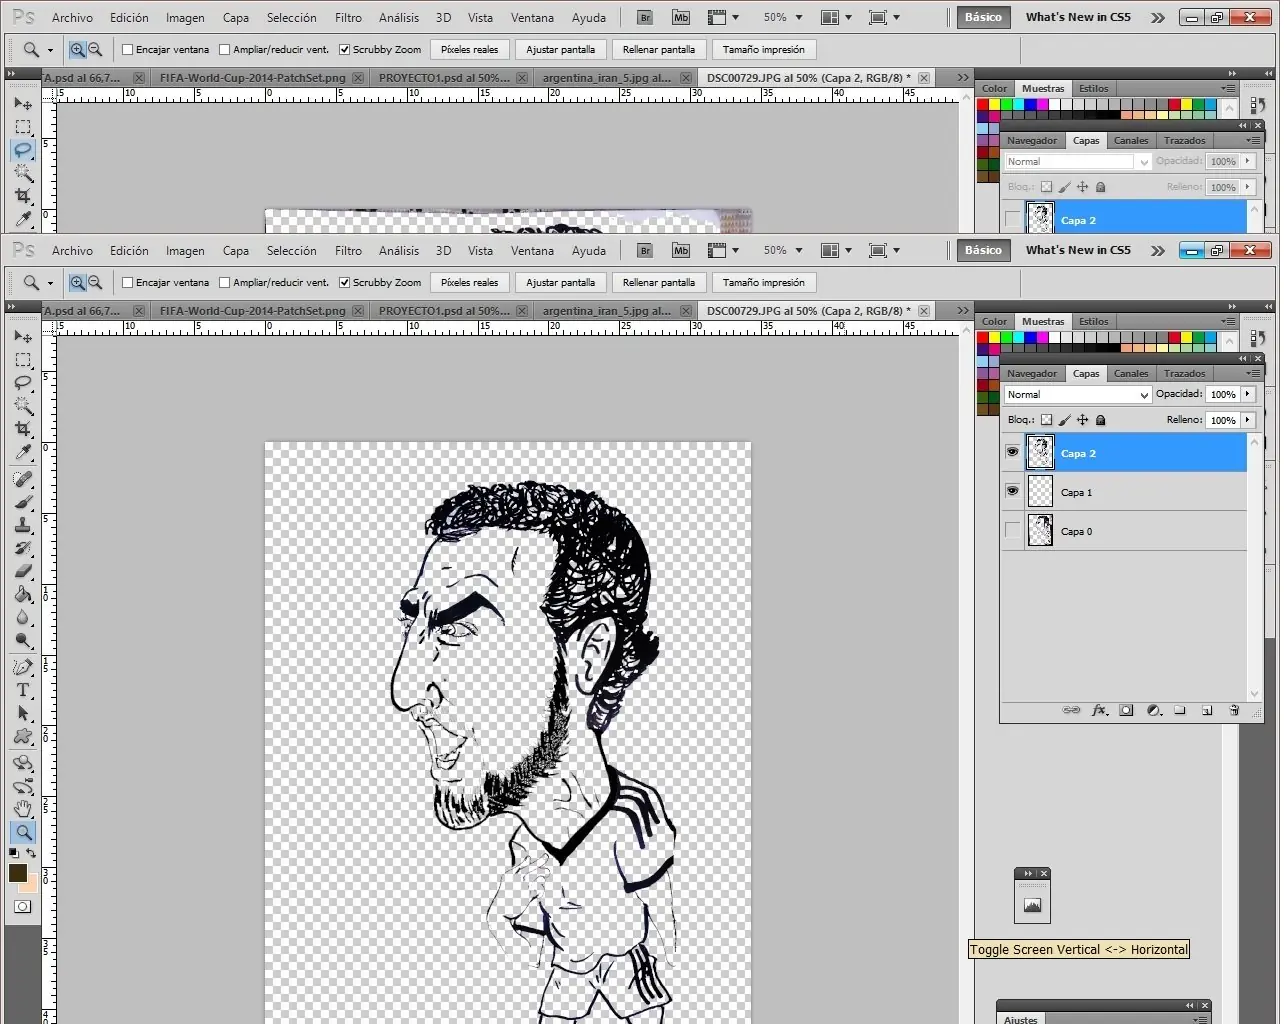
Task: Switch to Trazados tab in lower window
Action: click(x=1185, y=374)
